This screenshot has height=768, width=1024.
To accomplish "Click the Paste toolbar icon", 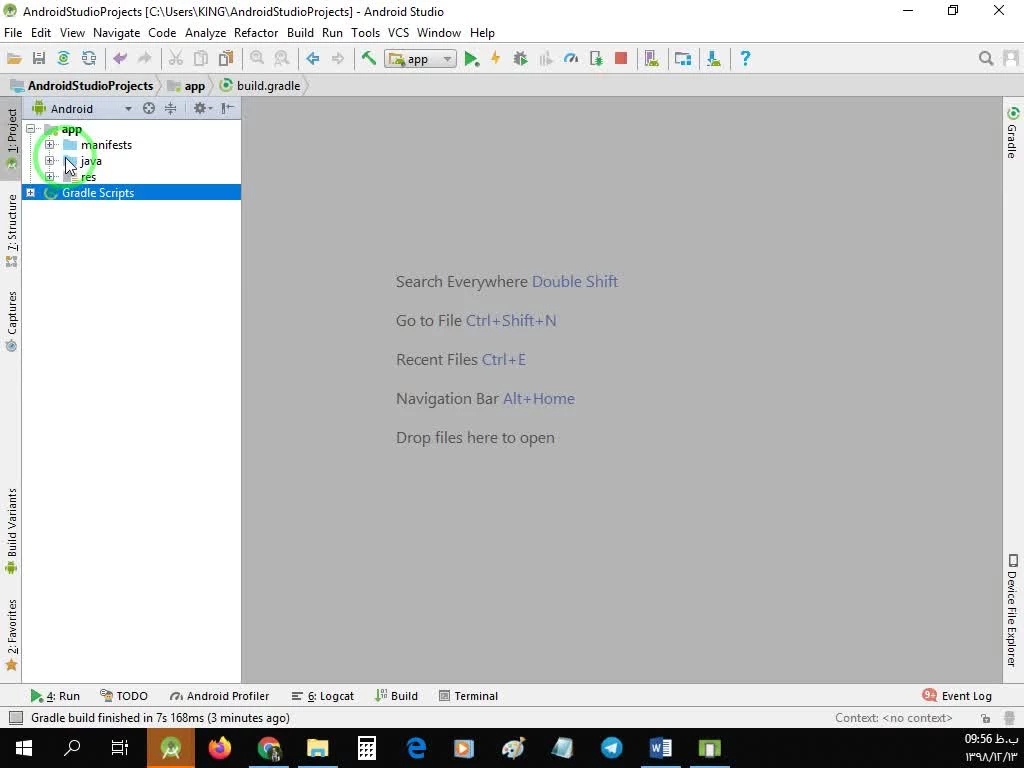I will click(x=226, y=59).
